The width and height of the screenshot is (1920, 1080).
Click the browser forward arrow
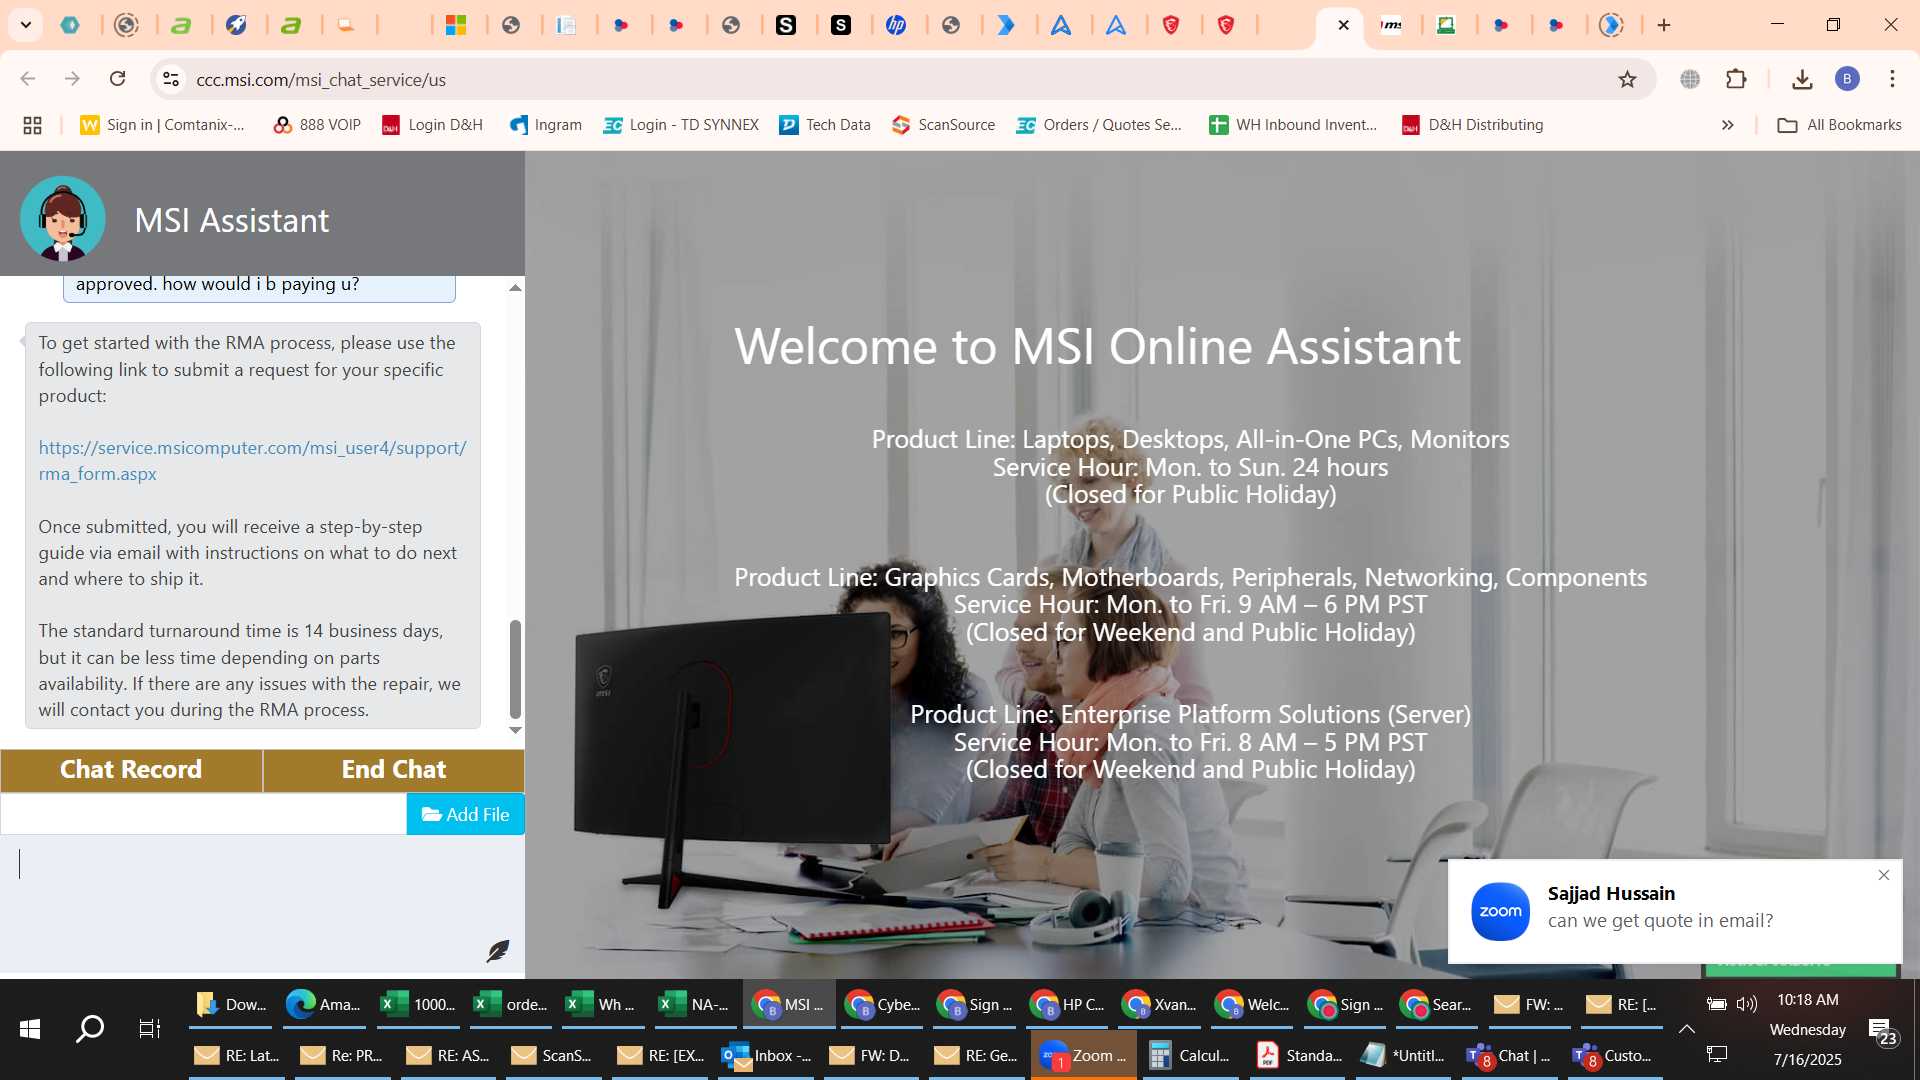point(72,79)
